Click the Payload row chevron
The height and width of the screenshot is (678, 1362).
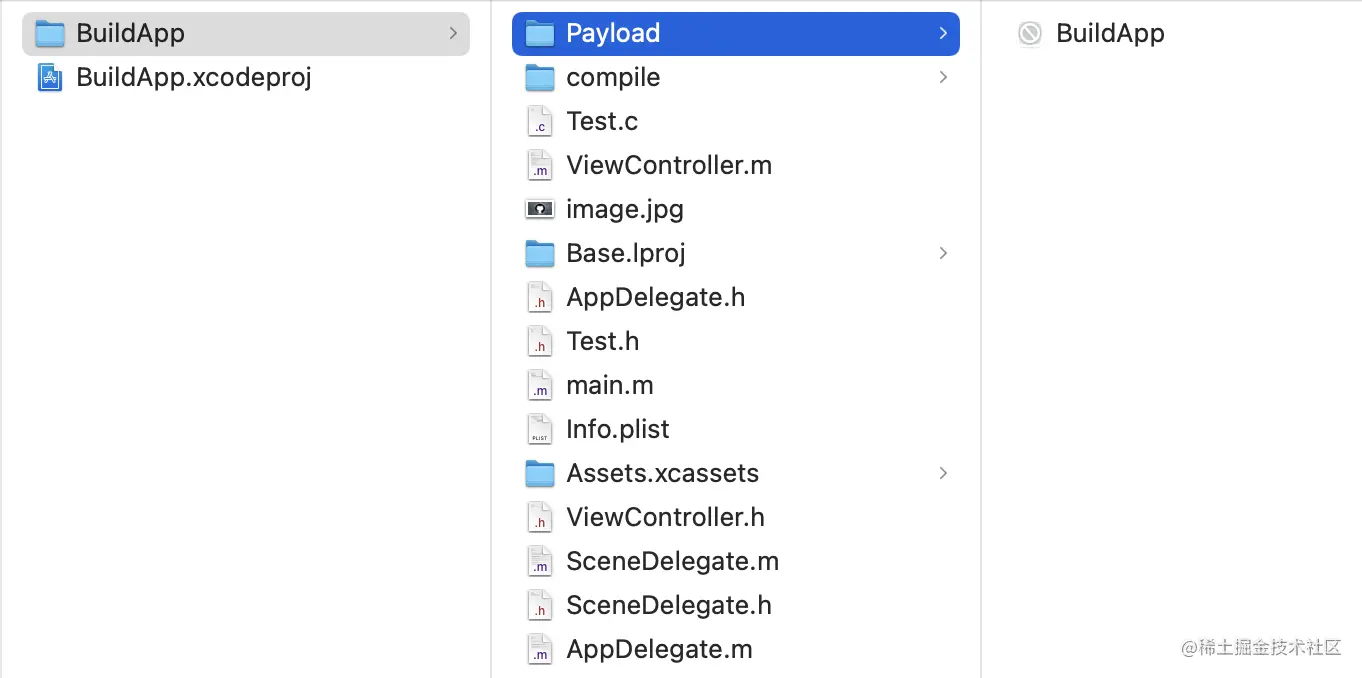point(943,33)
